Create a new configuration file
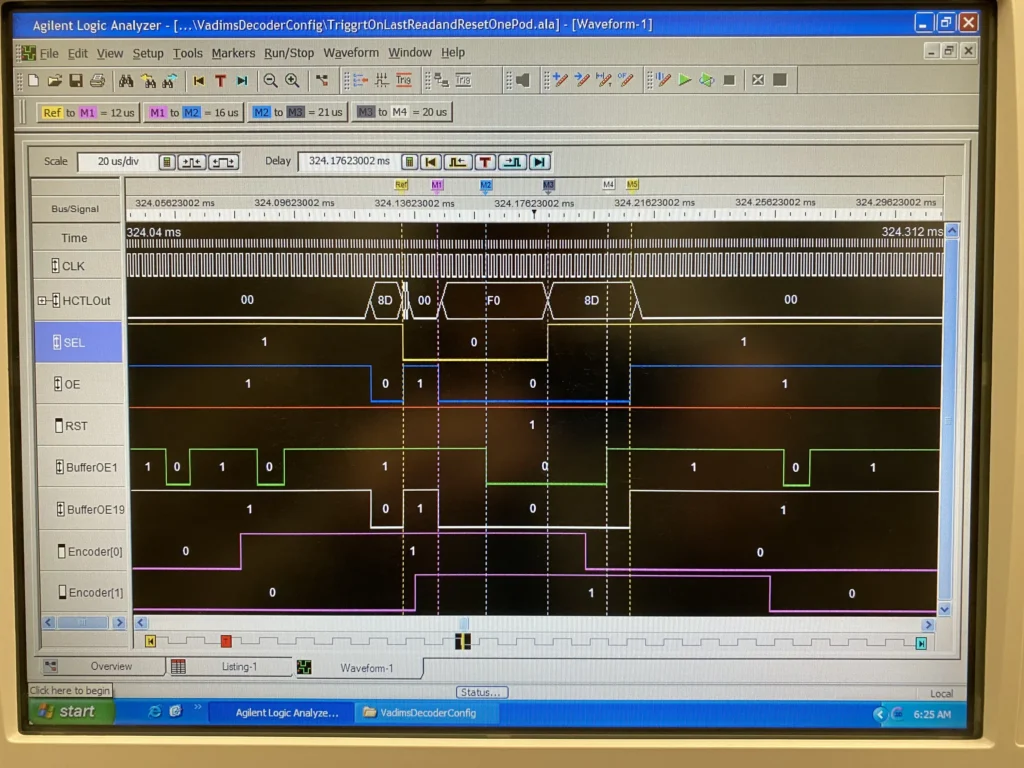1024x768 pixels. (x=33, y=80)
